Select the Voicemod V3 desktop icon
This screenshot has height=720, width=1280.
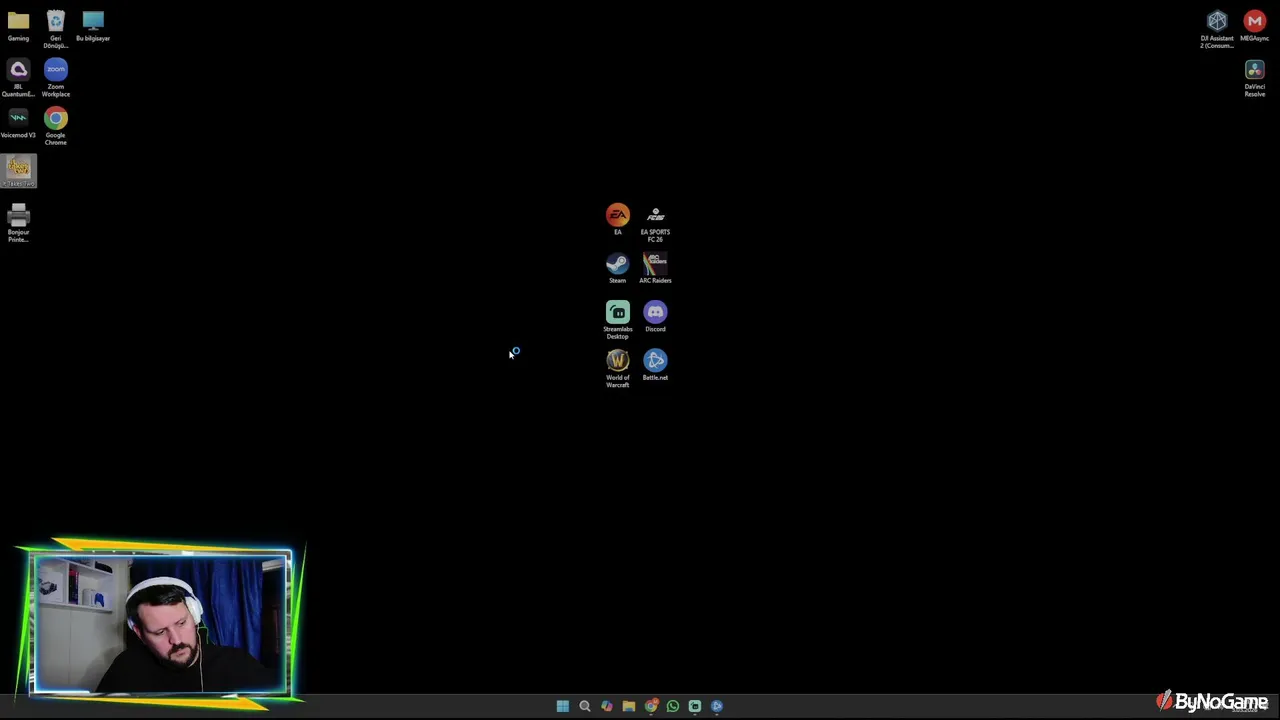18,123
